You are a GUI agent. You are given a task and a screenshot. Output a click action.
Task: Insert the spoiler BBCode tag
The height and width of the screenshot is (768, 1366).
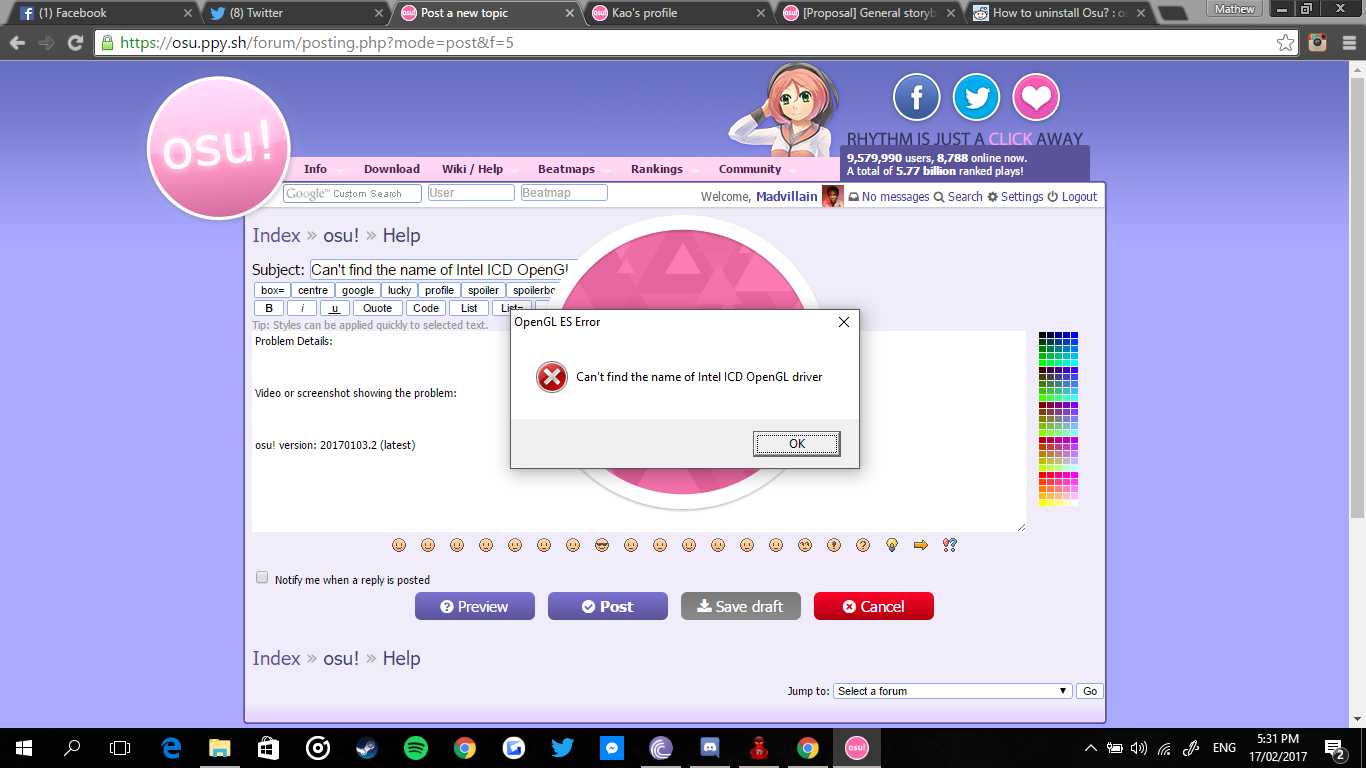(483, 290)
